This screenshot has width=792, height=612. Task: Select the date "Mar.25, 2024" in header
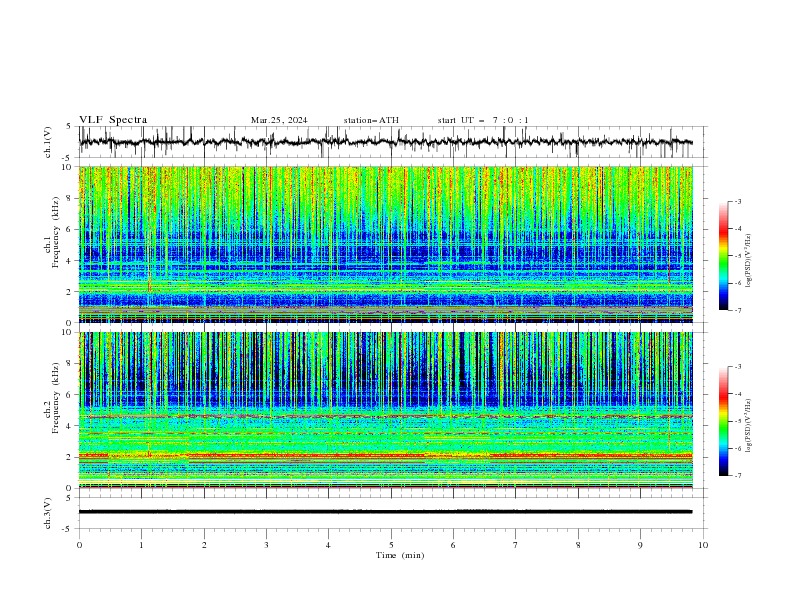click(x=279, y=120)
